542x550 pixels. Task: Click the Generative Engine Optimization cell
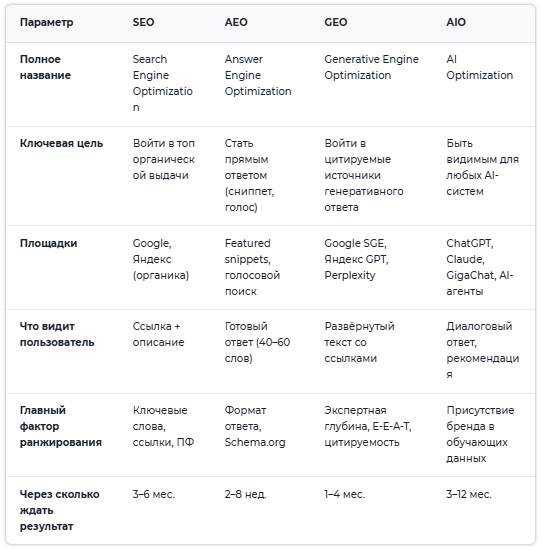(x=372, y=67)
